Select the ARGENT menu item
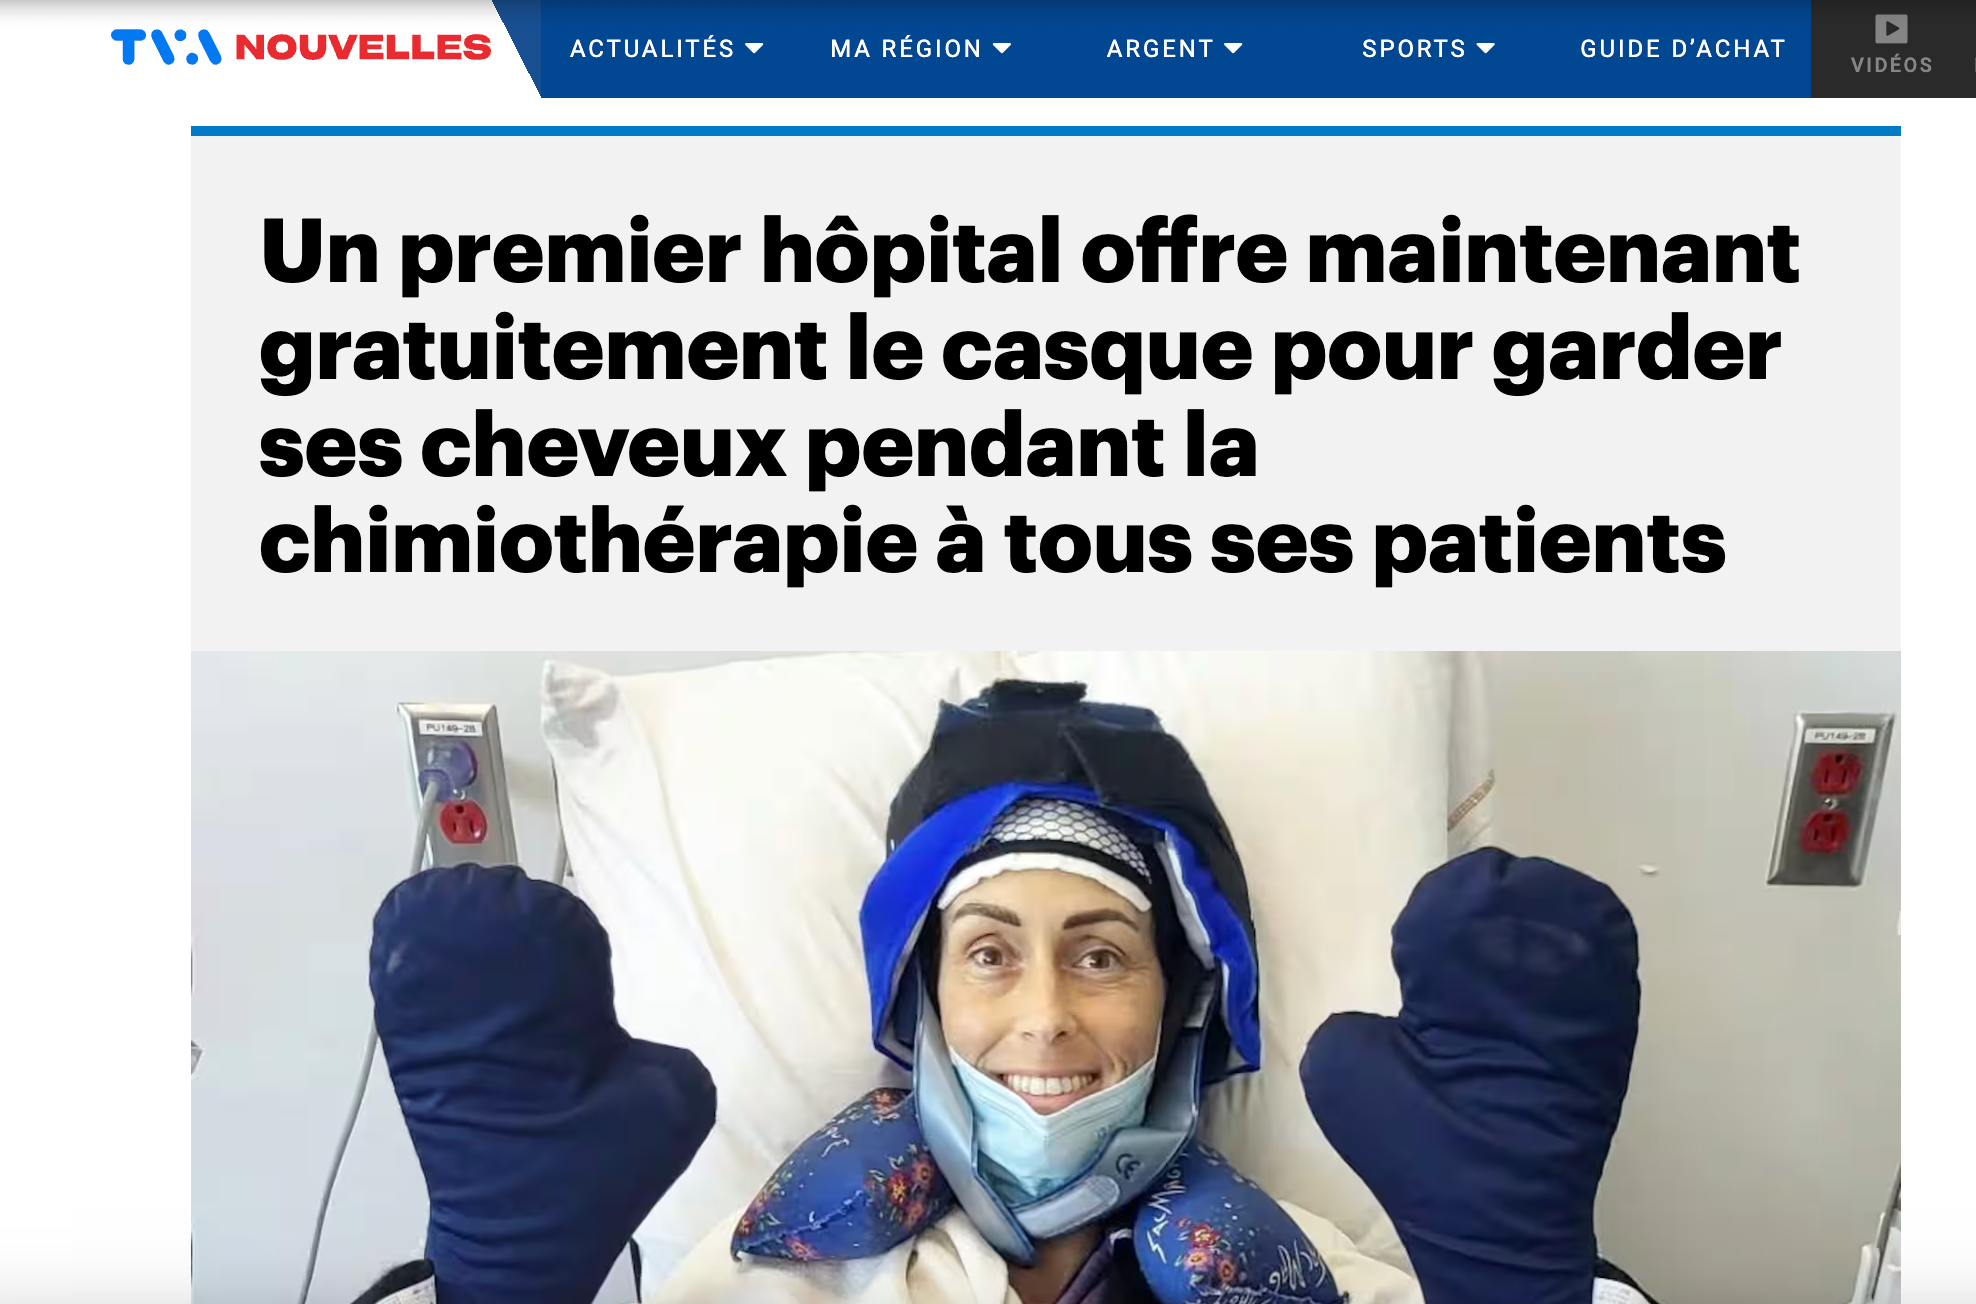This screenshot has width=1976, height=1304. pos(1160,48)
